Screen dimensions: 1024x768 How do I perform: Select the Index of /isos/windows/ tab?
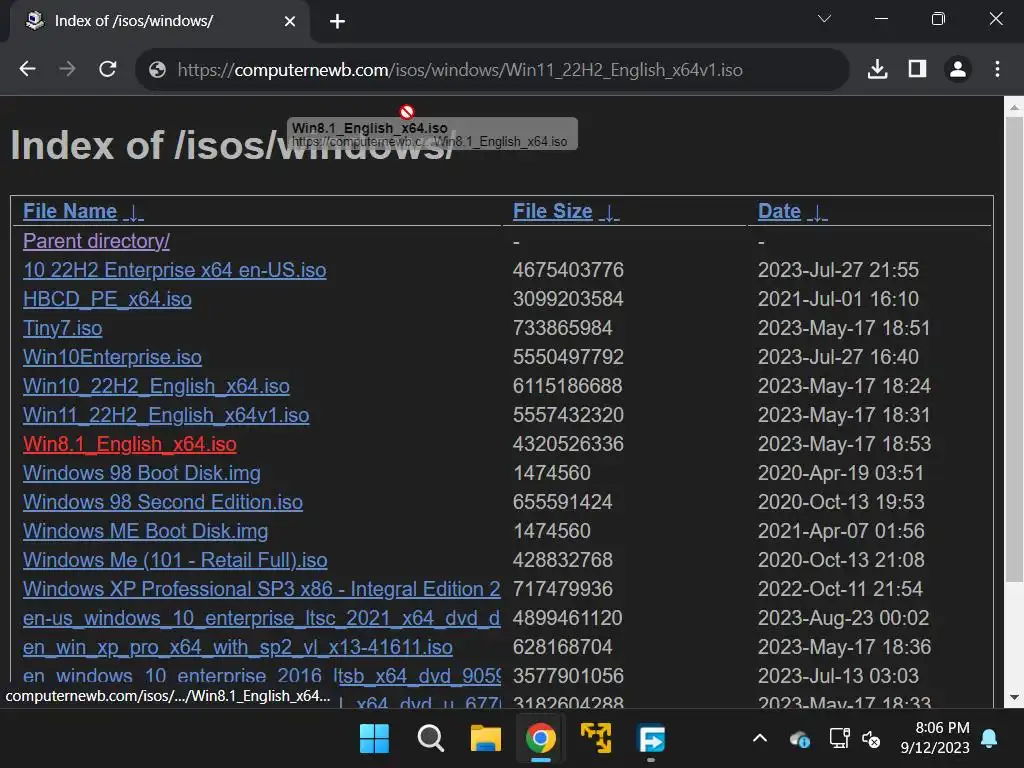click(x=159, y=22)
